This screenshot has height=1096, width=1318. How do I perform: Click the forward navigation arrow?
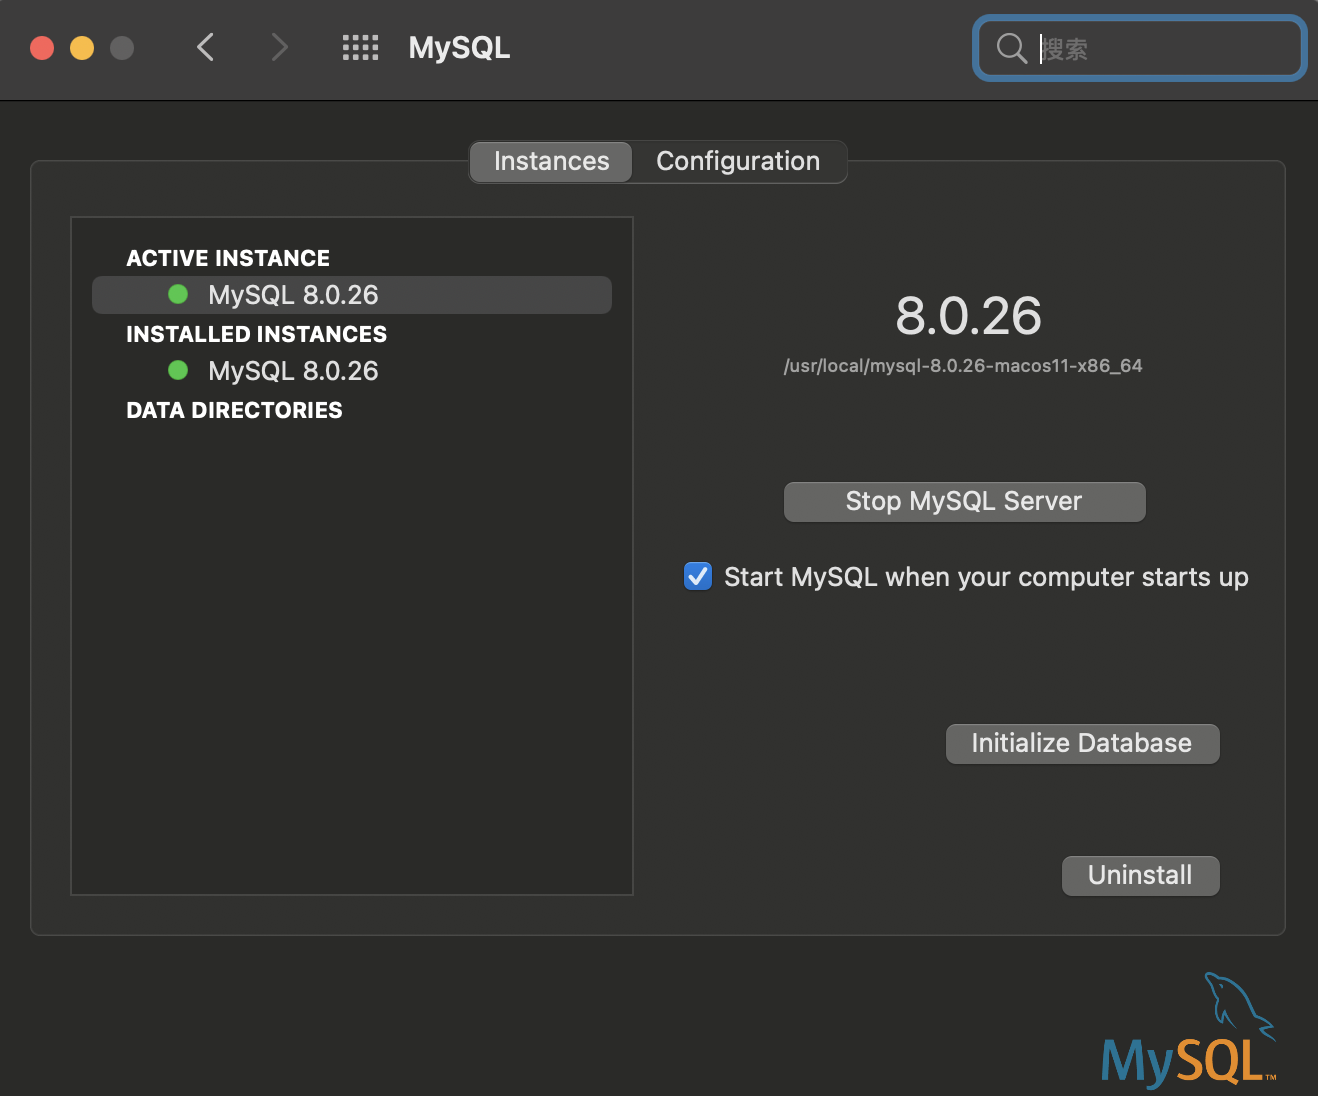[x=278, y=47]
